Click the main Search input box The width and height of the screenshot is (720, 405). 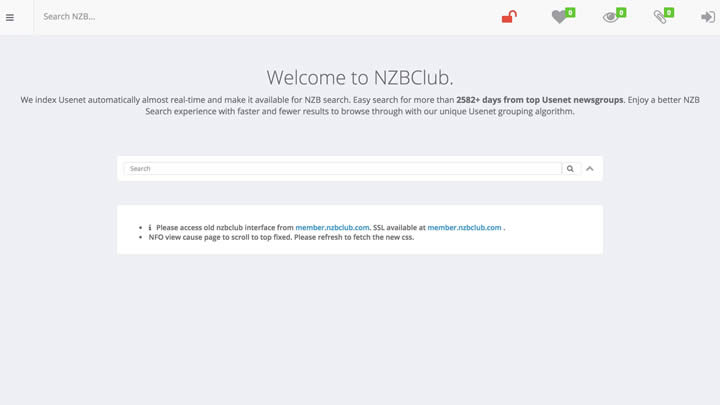(340, 169)
